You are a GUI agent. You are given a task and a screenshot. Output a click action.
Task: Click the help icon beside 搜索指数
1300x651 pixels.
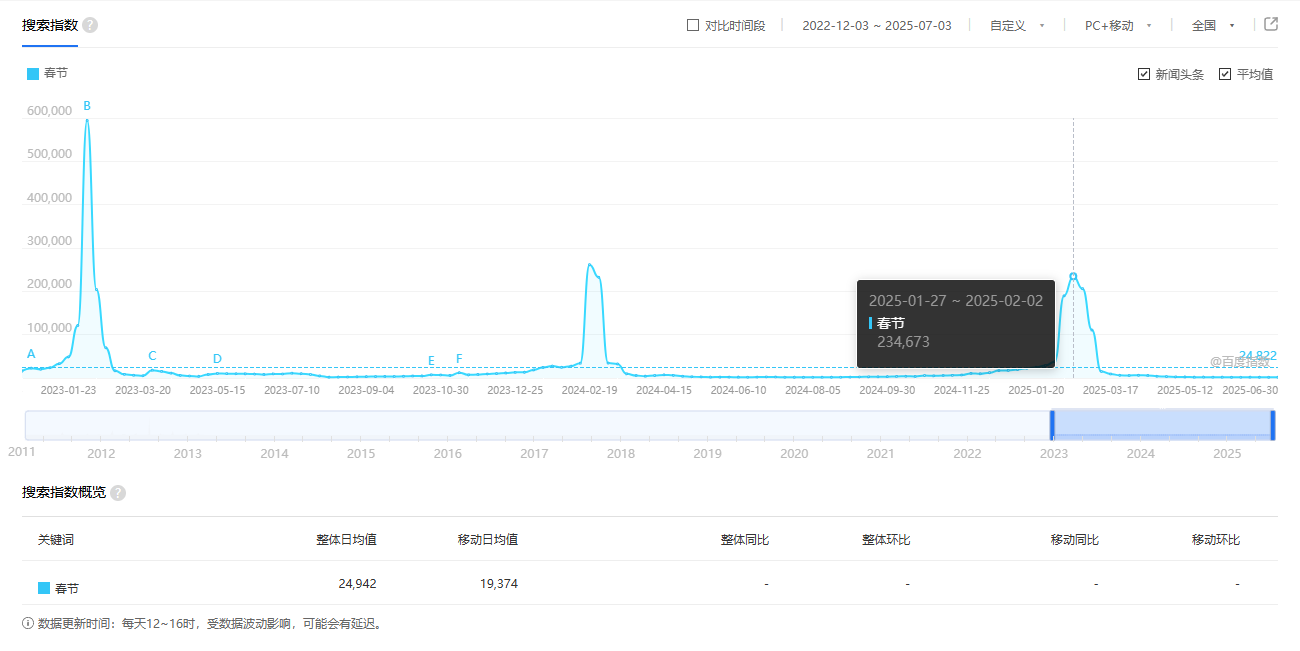(90, 25)
